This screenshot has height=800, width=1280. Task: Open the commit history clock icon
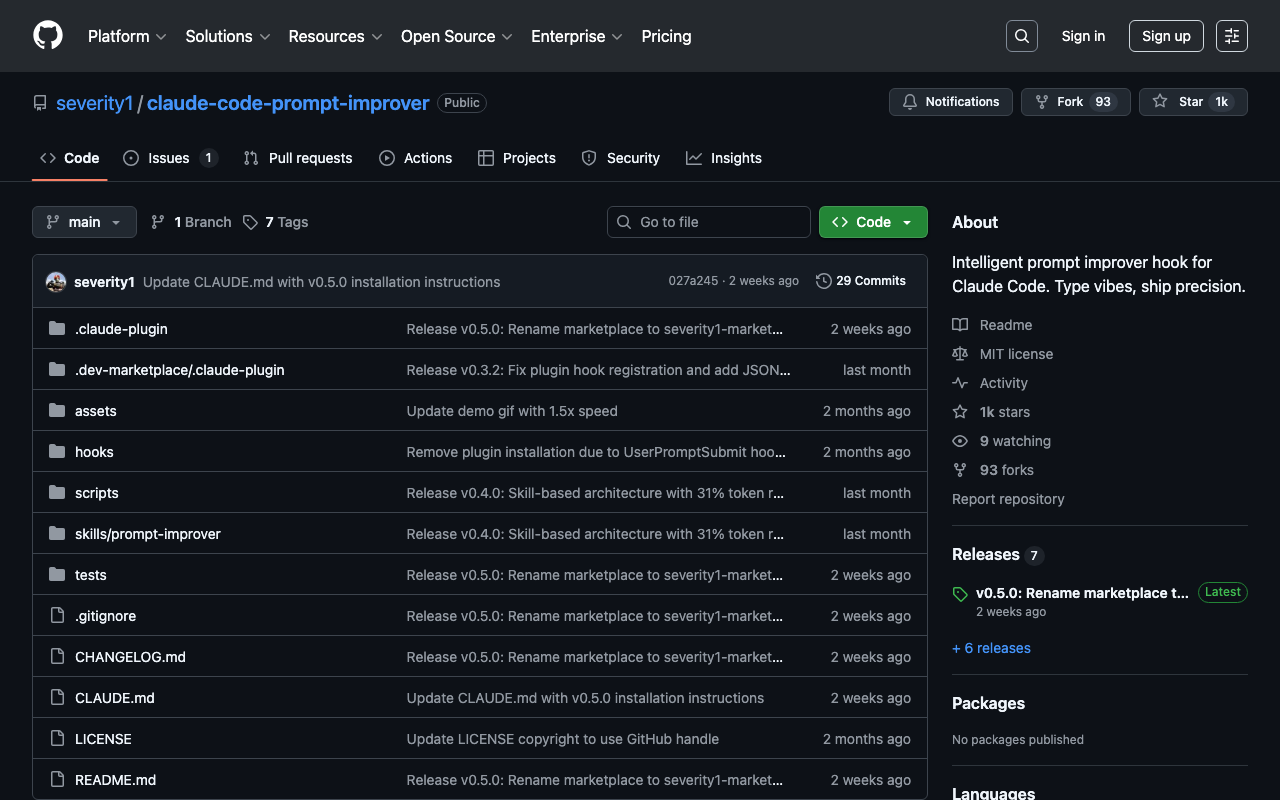(x=824, y=281)
